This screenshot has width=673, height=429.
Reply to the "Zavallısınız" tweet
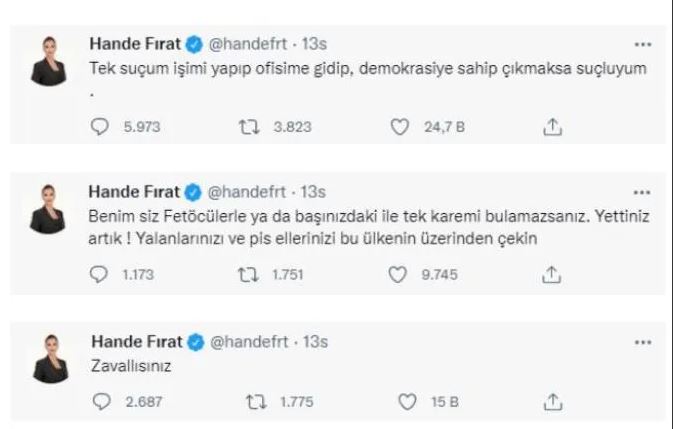point(100,402)
